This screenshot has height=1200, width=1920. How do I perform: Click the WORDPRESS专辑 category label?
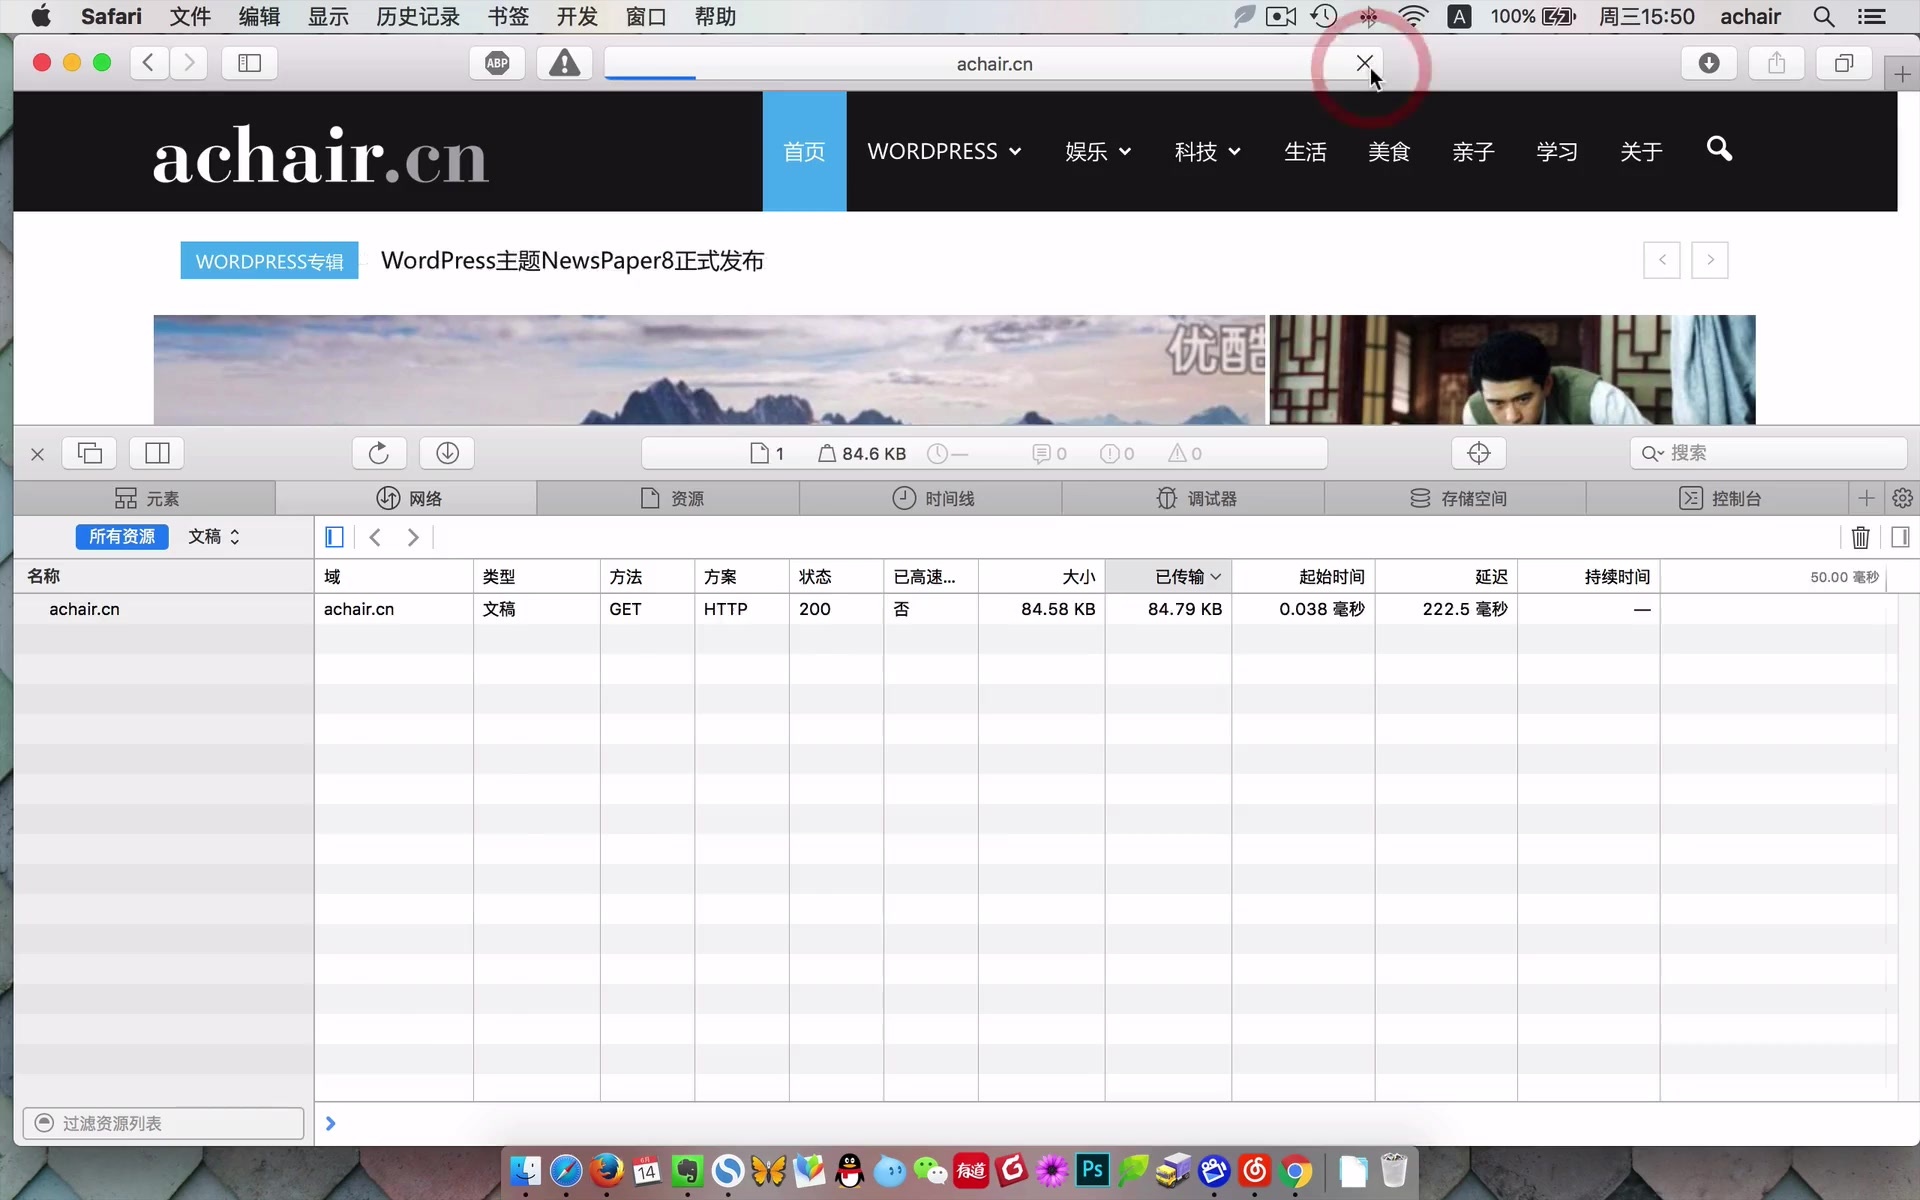(x=269, y=261)
